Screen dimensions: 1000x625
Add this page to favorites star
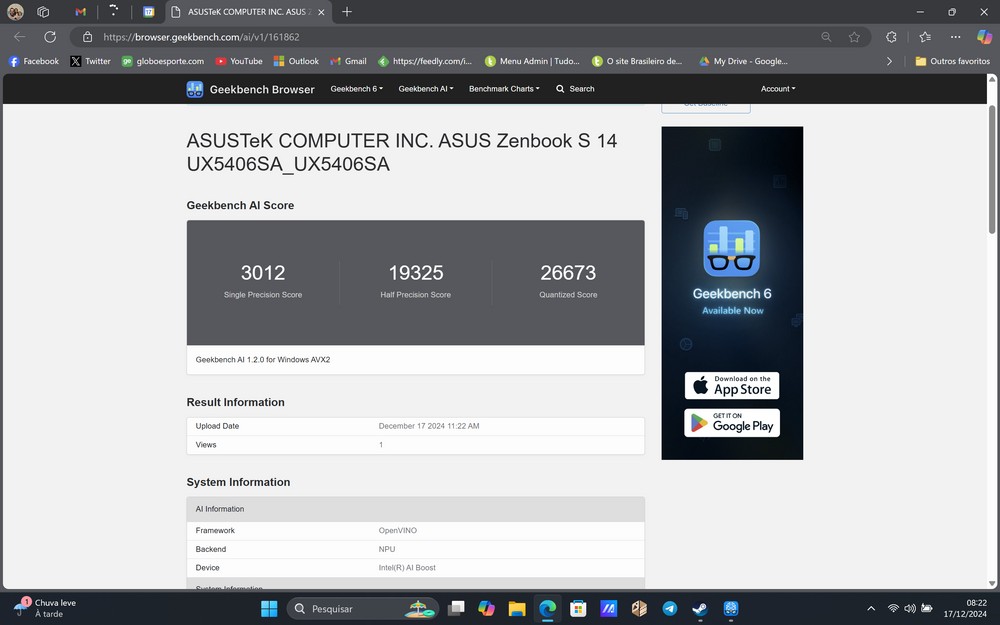pyautogui.click(x=854, y=37)
